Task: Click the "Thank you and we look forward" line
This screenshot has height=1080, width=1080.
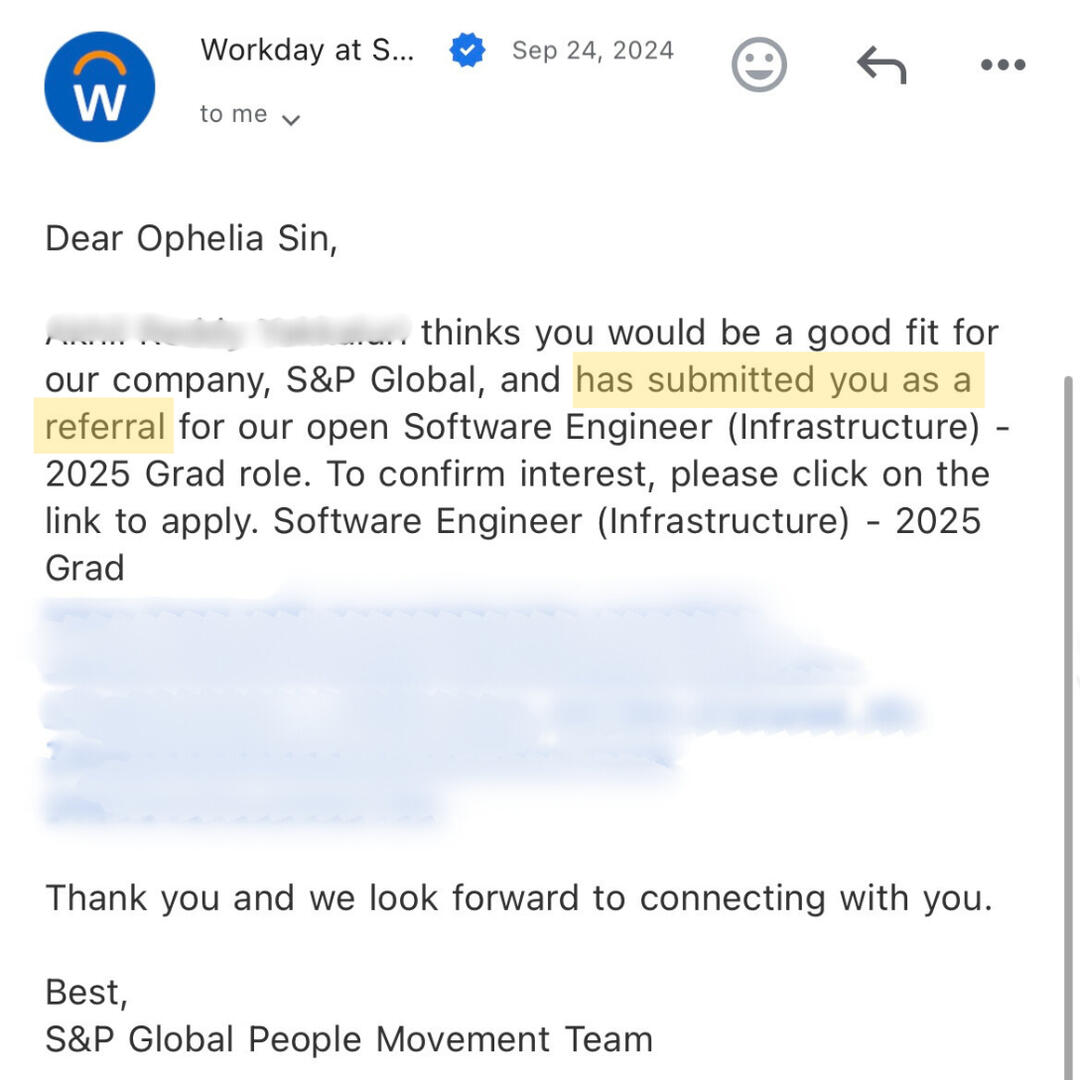Action: (x=518, y=898)
